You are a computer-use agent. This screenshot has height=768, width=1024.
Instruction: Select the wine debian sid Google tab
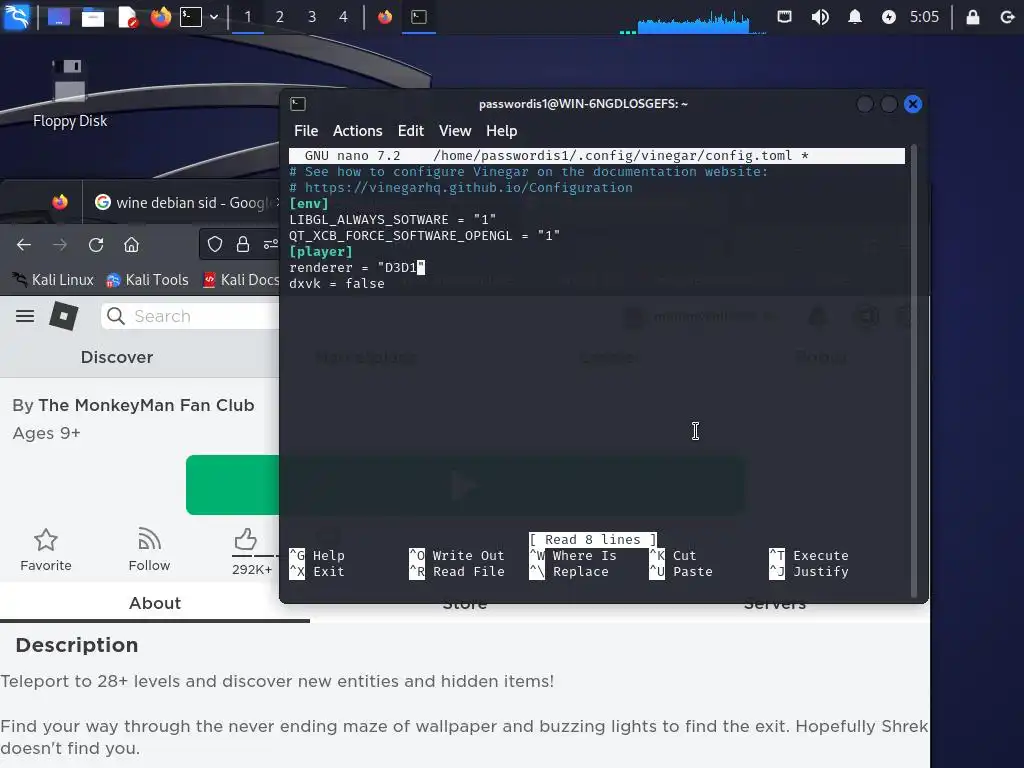click(x=185, y=202)
